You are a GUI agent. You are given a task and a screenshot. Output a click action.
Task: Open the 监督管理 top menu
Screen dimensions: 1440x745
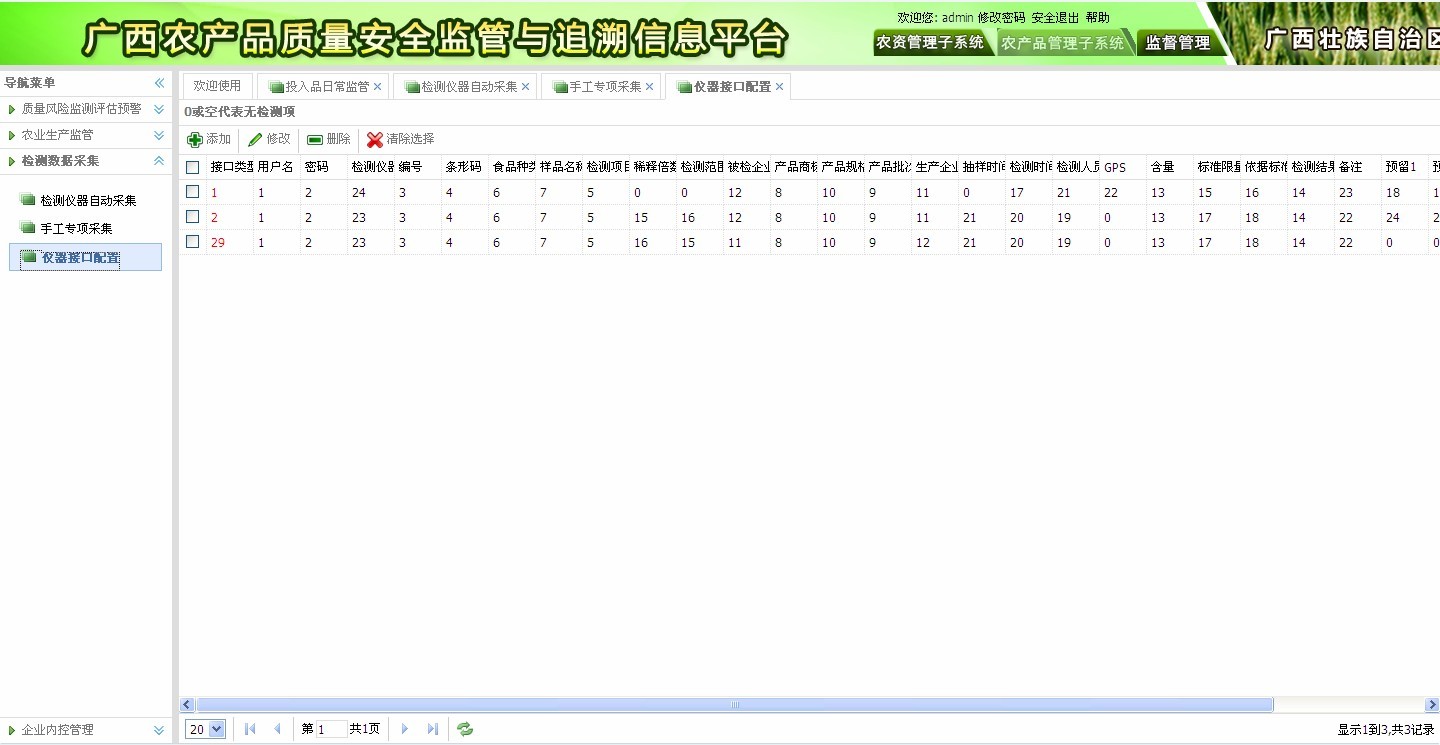[x=1177, y=43]
